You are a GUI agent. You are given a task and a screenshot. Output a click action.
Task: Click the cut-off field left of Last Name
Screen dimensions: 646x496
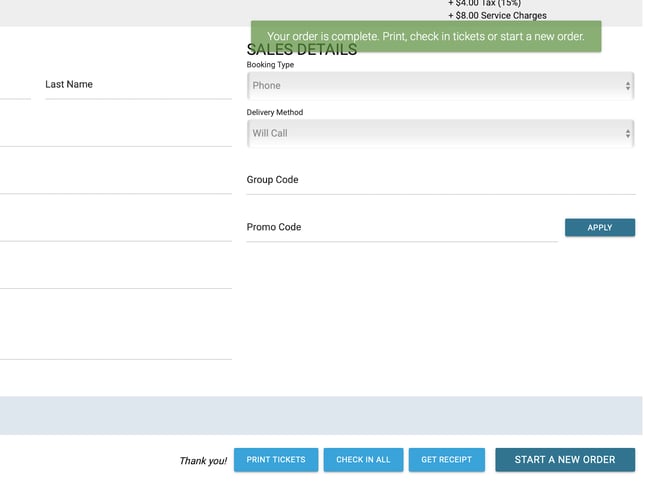pyautogui.click(x=14, y=85)
